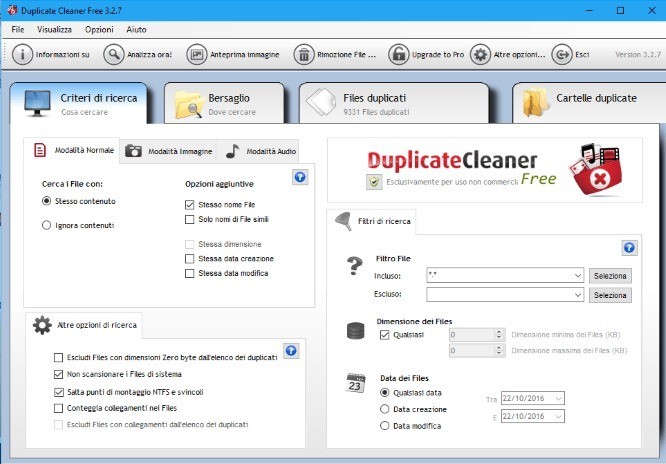Open the Tra date picker dropdown
666x464 pixels.
[x=559, y=399]
